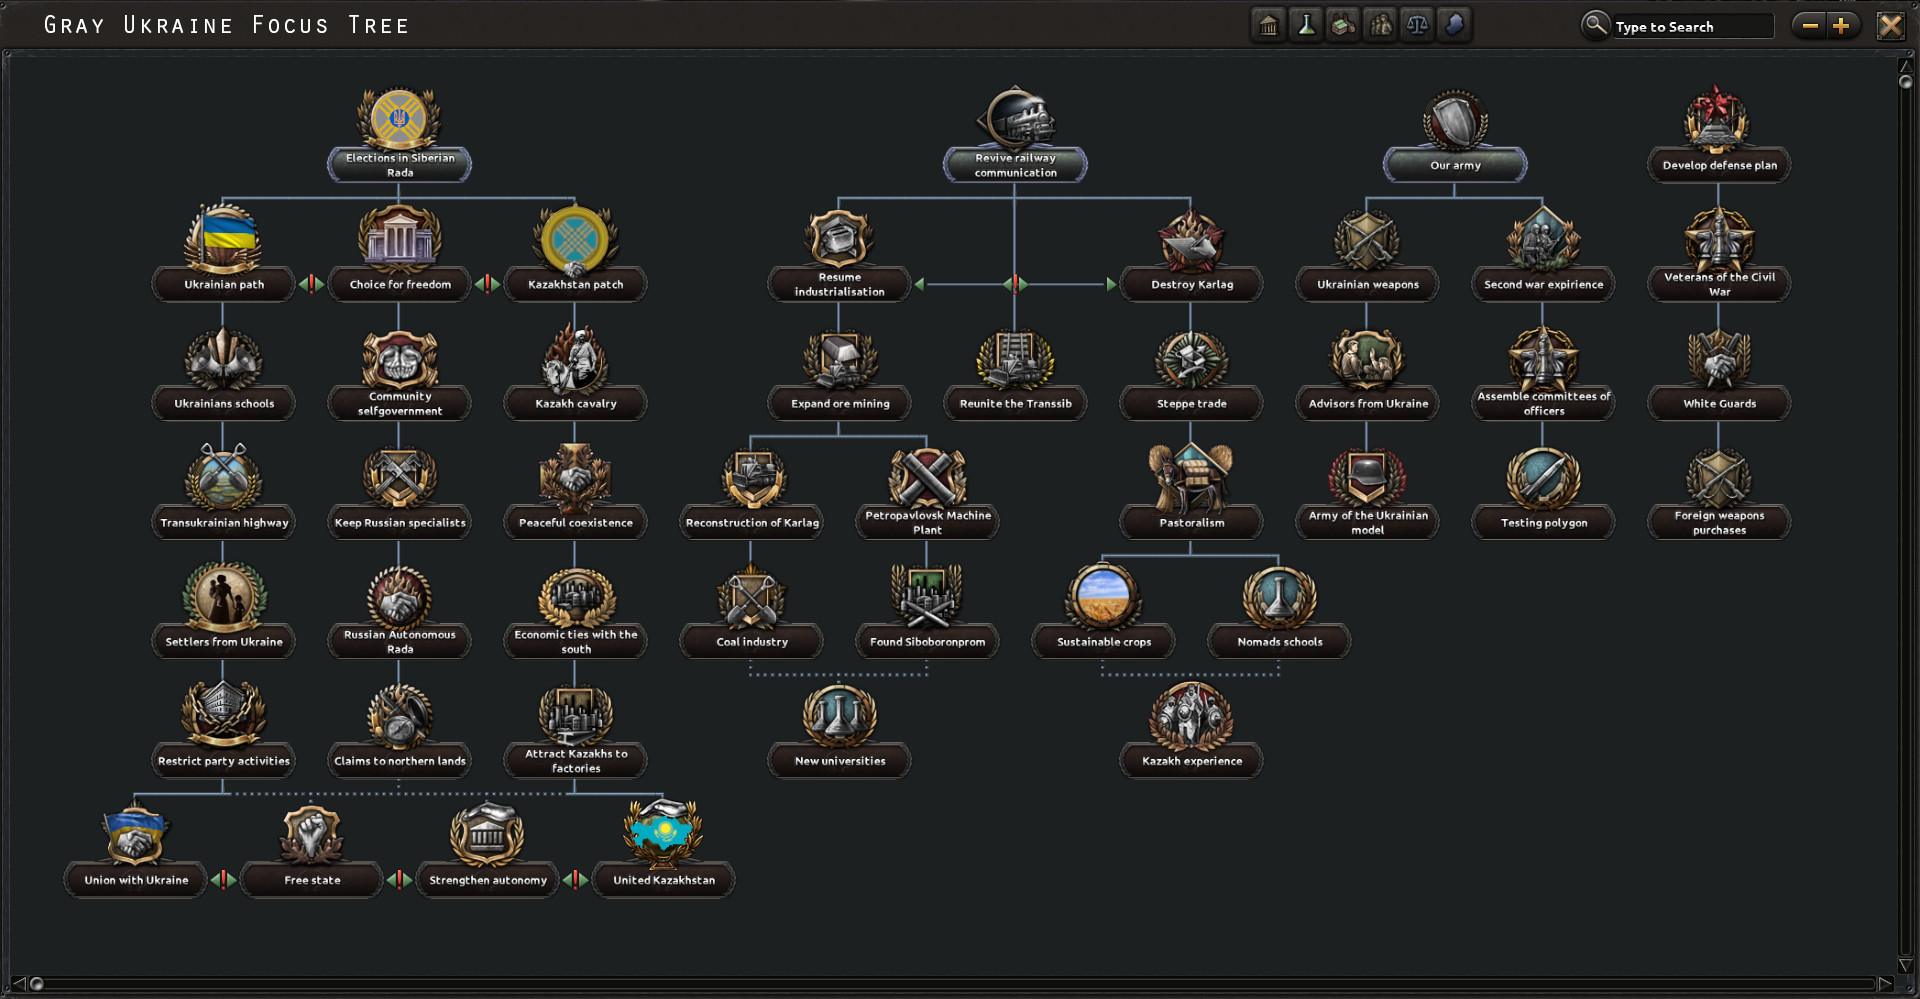Click the Keep Russian specialists focus label

[400, 522]
